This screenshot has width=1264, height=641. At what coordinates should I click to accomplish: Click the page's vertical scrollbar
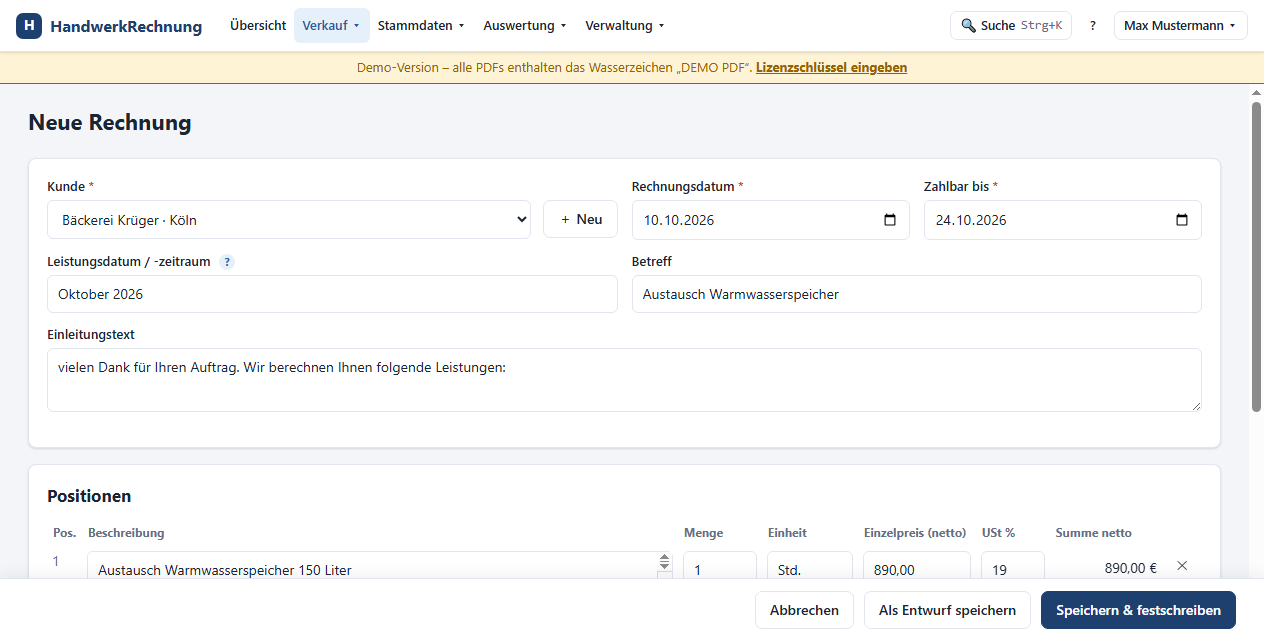pyautogui.click(x=1256, y=255)
